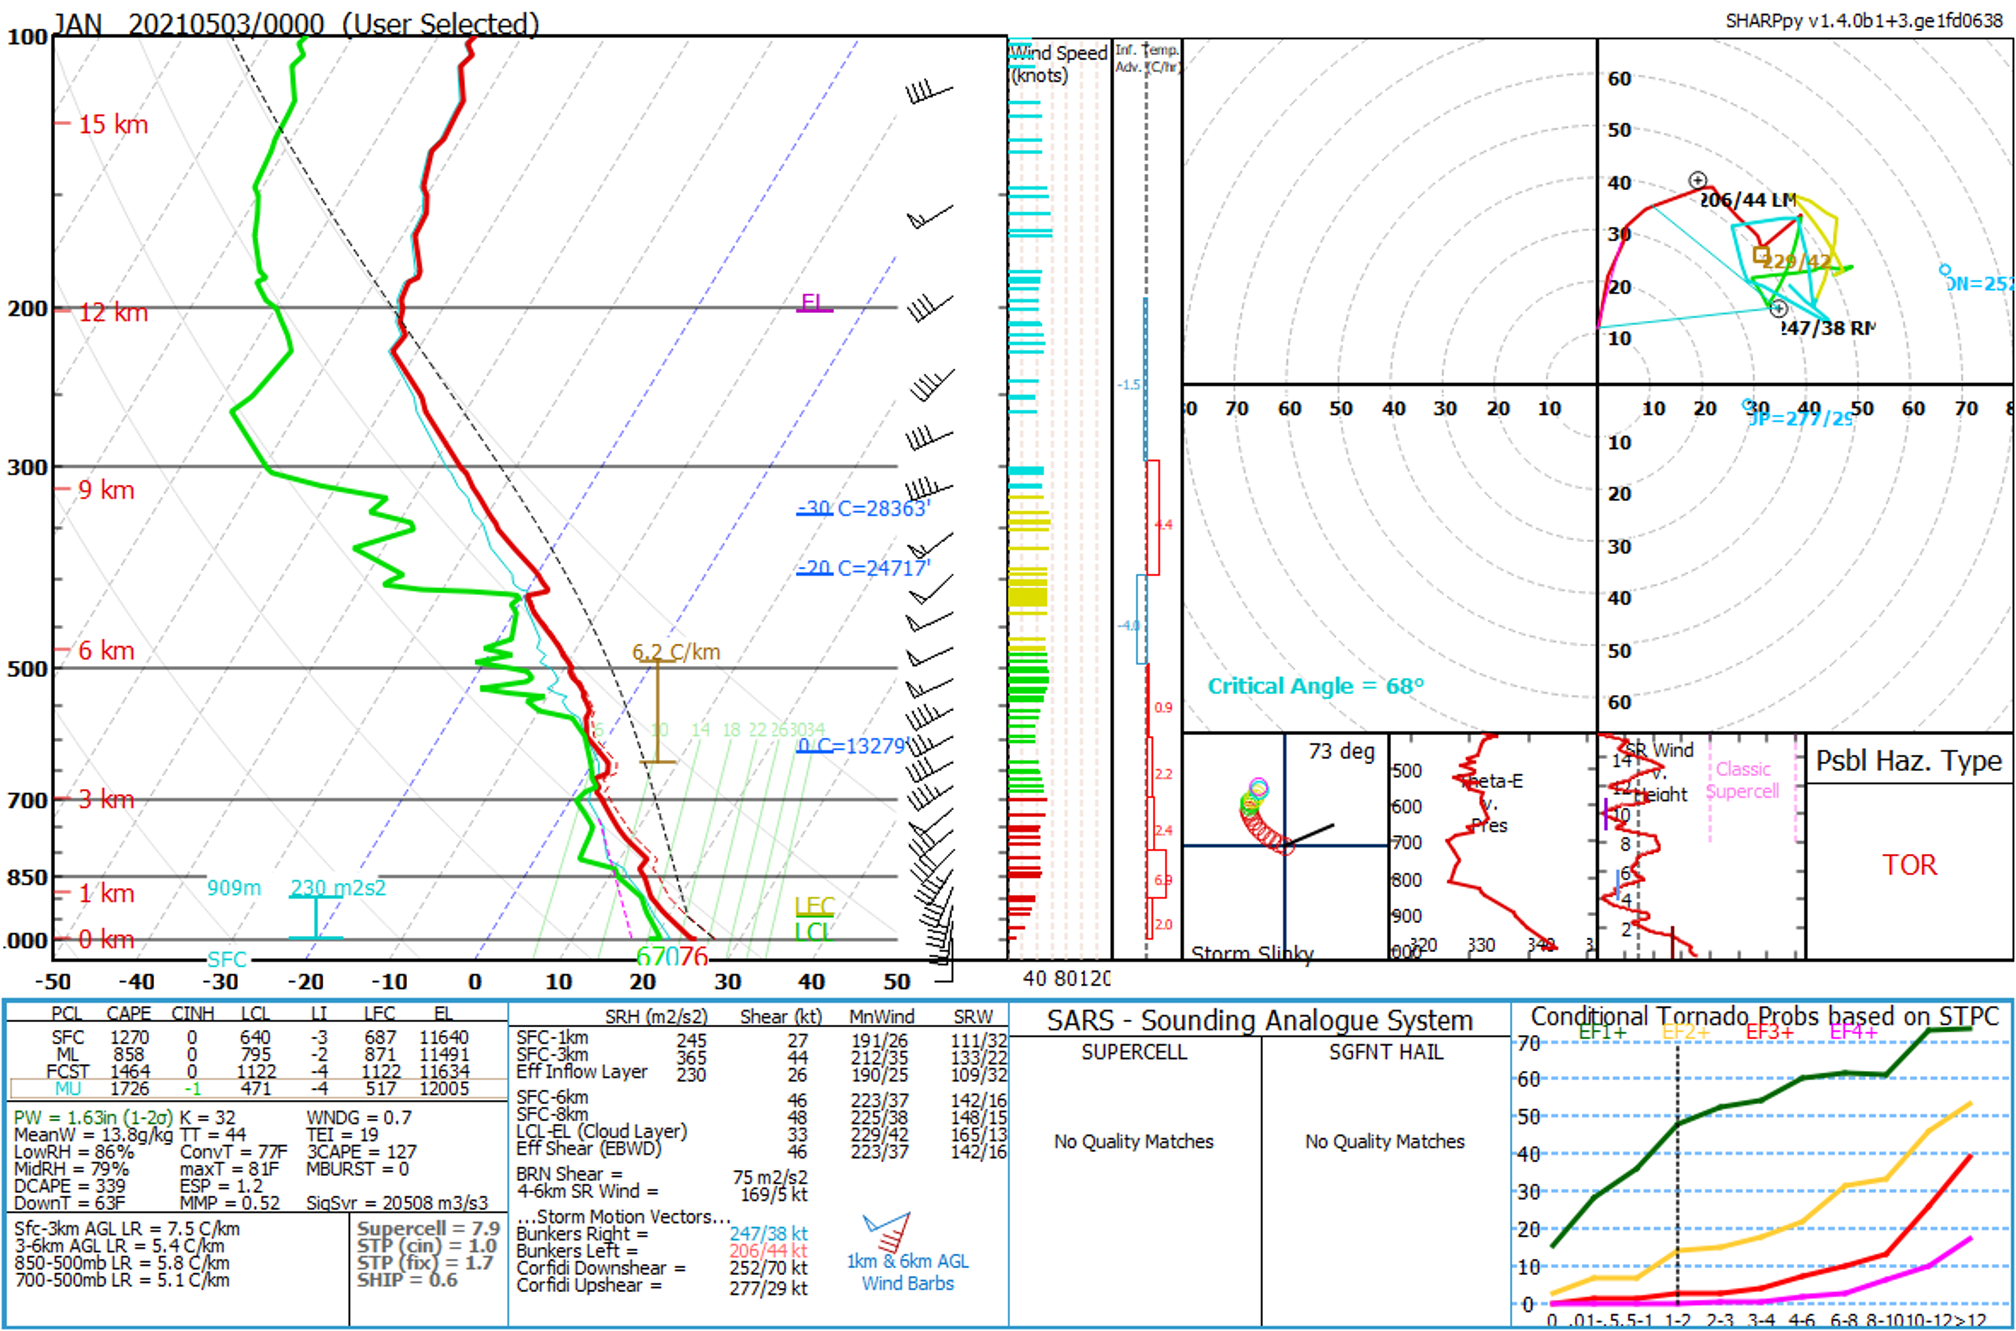The width and height of the screenshot is (2016, 1331).
Task: Click the SGFNT HAIL column header in SARS
Action: point(1385,1052)
